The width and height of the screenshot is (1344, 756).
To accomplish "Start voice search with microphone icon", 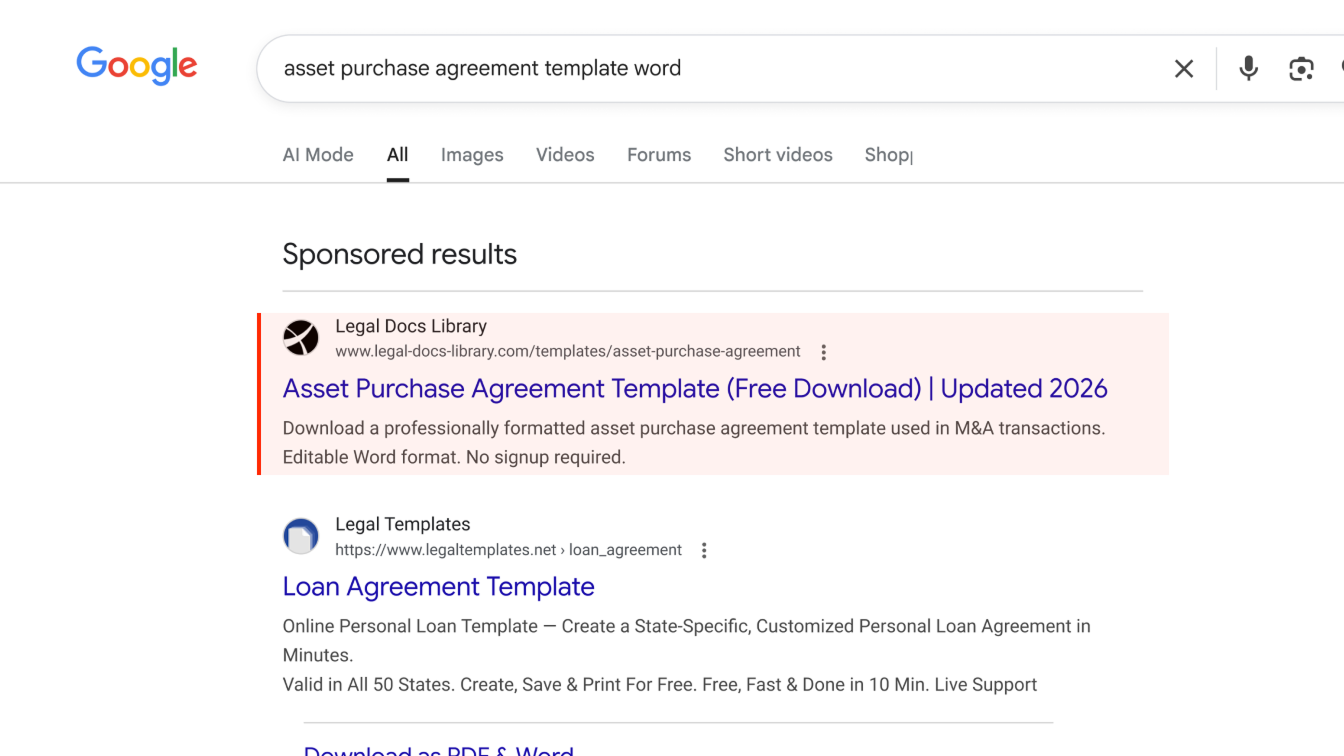I will pyautogui.click(x=1248, y=68).
